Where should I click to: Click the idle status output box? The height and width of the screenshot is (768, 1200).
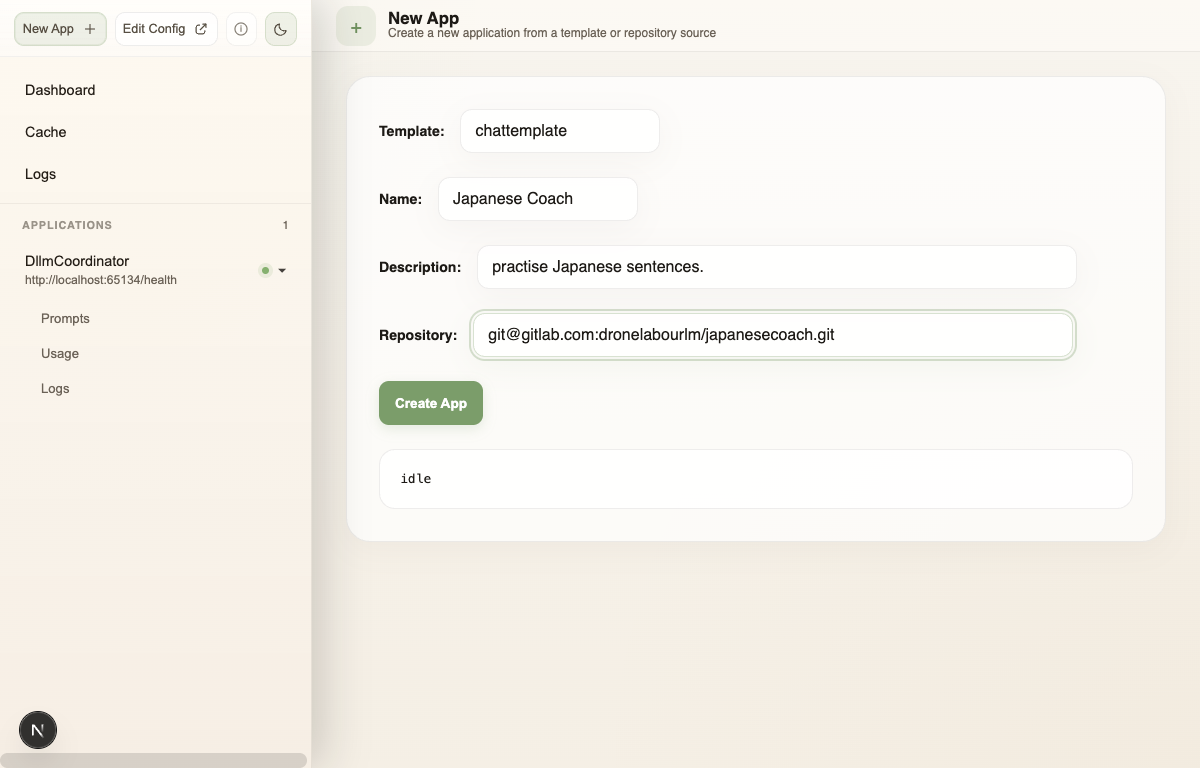(x=756, y=479)
